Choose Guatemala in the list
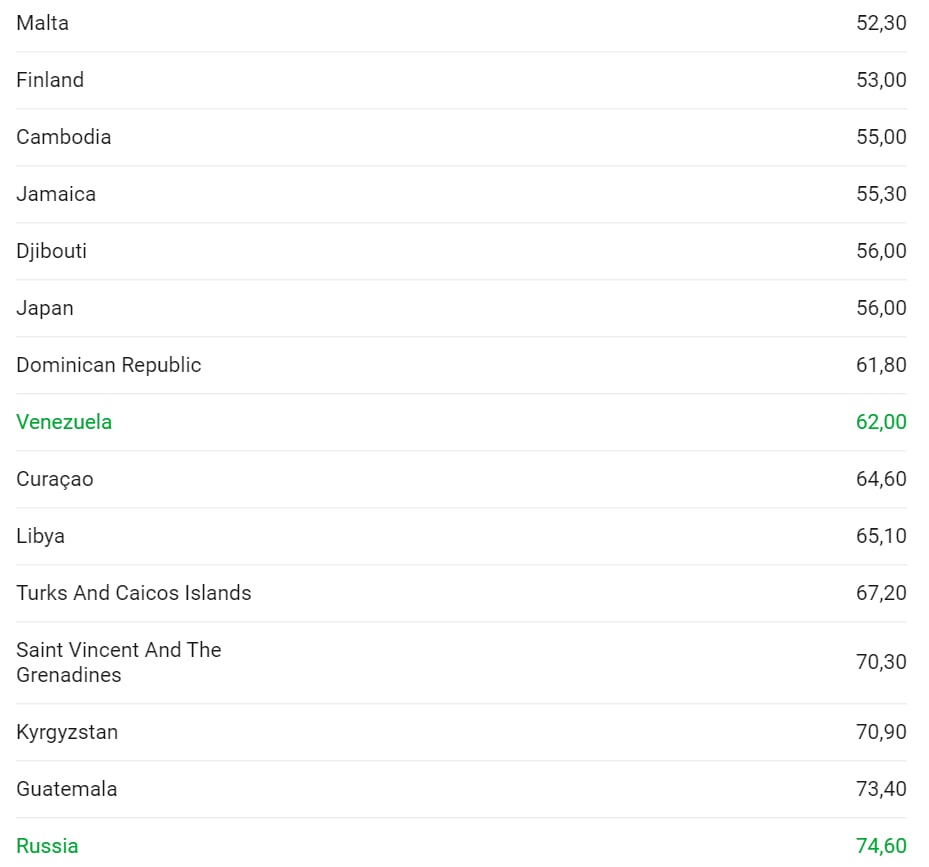This screenshot has height=867, width=929. click(x=461, y=789)
